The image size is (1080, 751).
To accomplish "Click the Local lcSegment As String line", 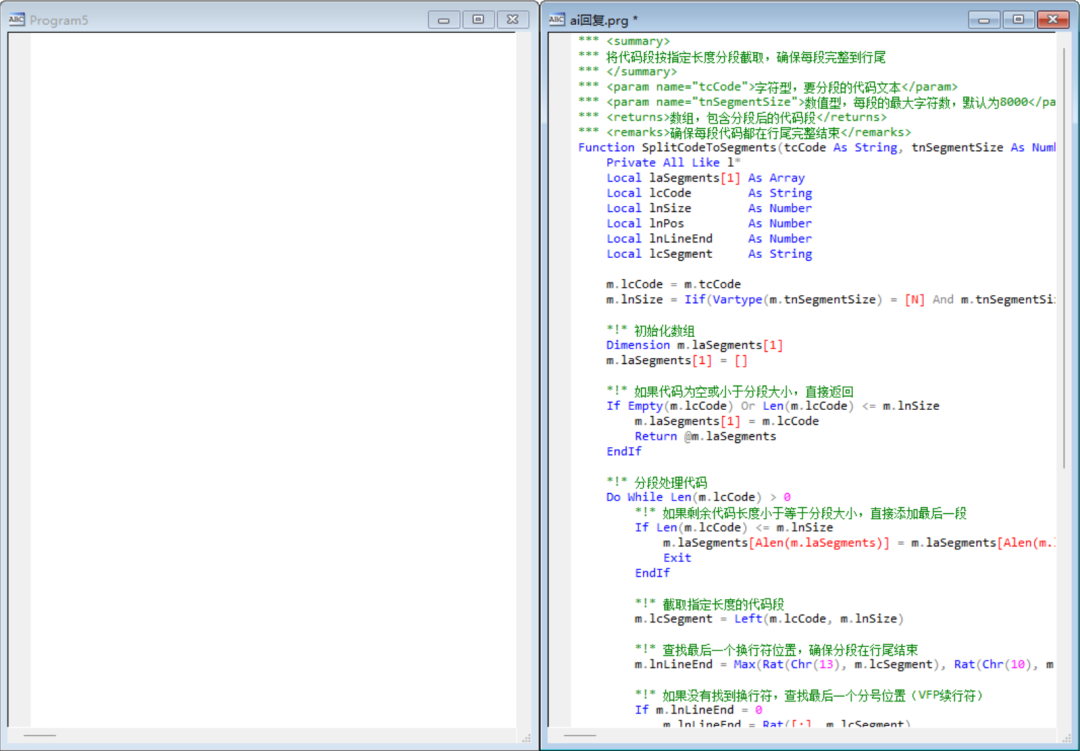I will (x=709, y=254).
